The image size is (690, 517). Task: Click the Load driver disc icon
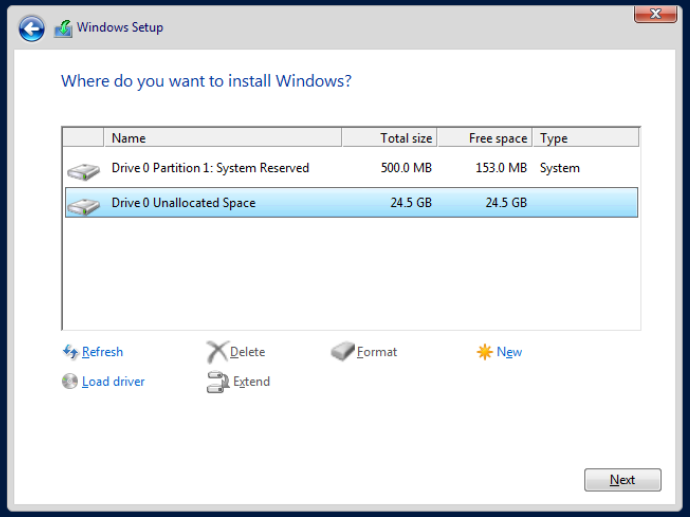(x=70, y=381)
